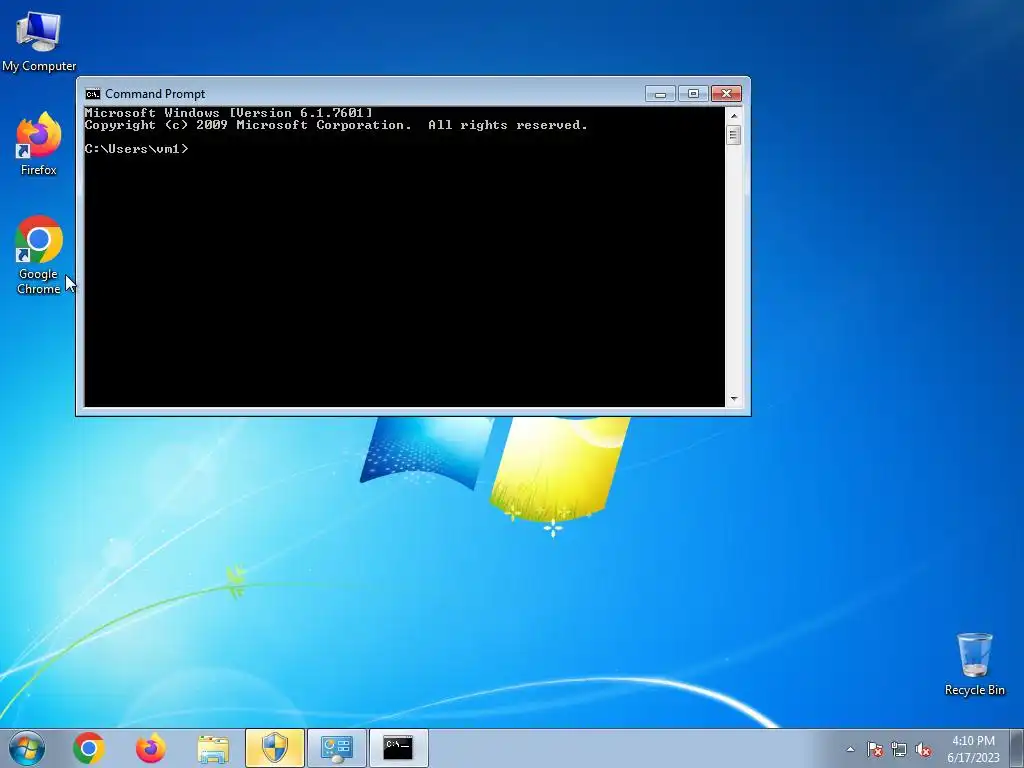
Task: Click the C:\Users\vm1> prompt line
Action: (136, 149)
